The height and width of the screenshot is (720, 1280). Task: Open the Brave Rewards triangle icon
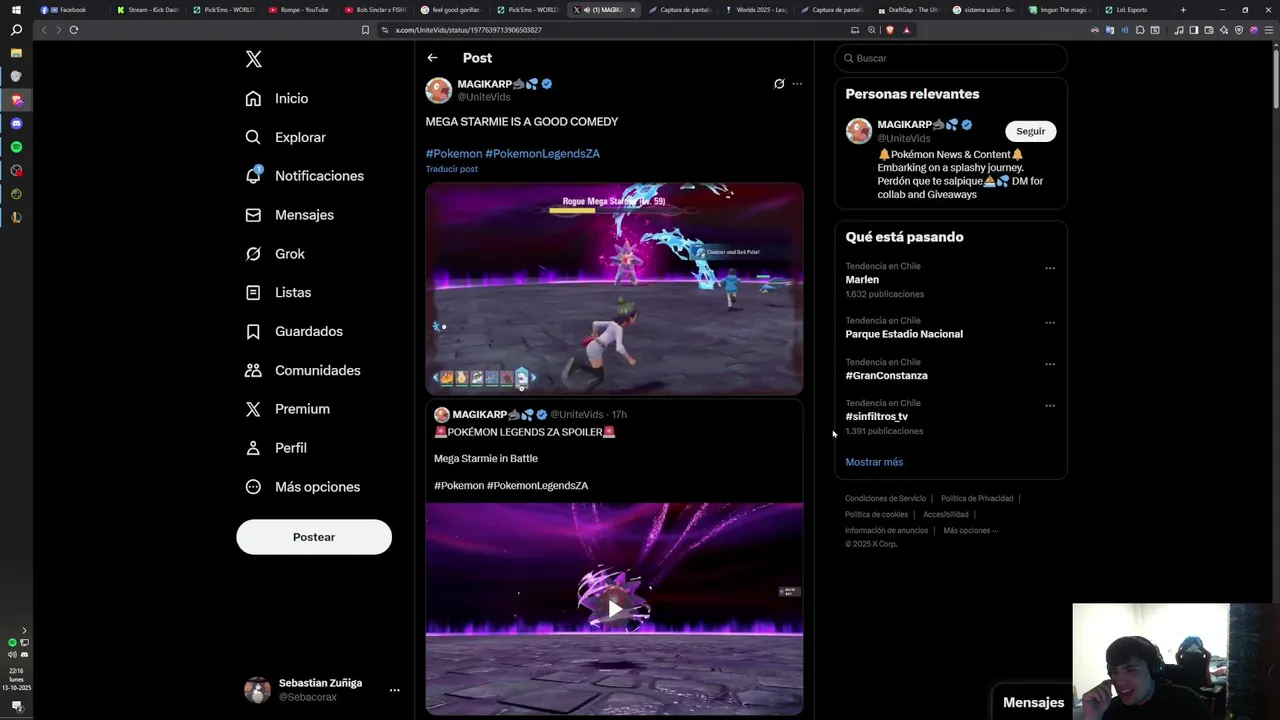(x=907, y=30)
